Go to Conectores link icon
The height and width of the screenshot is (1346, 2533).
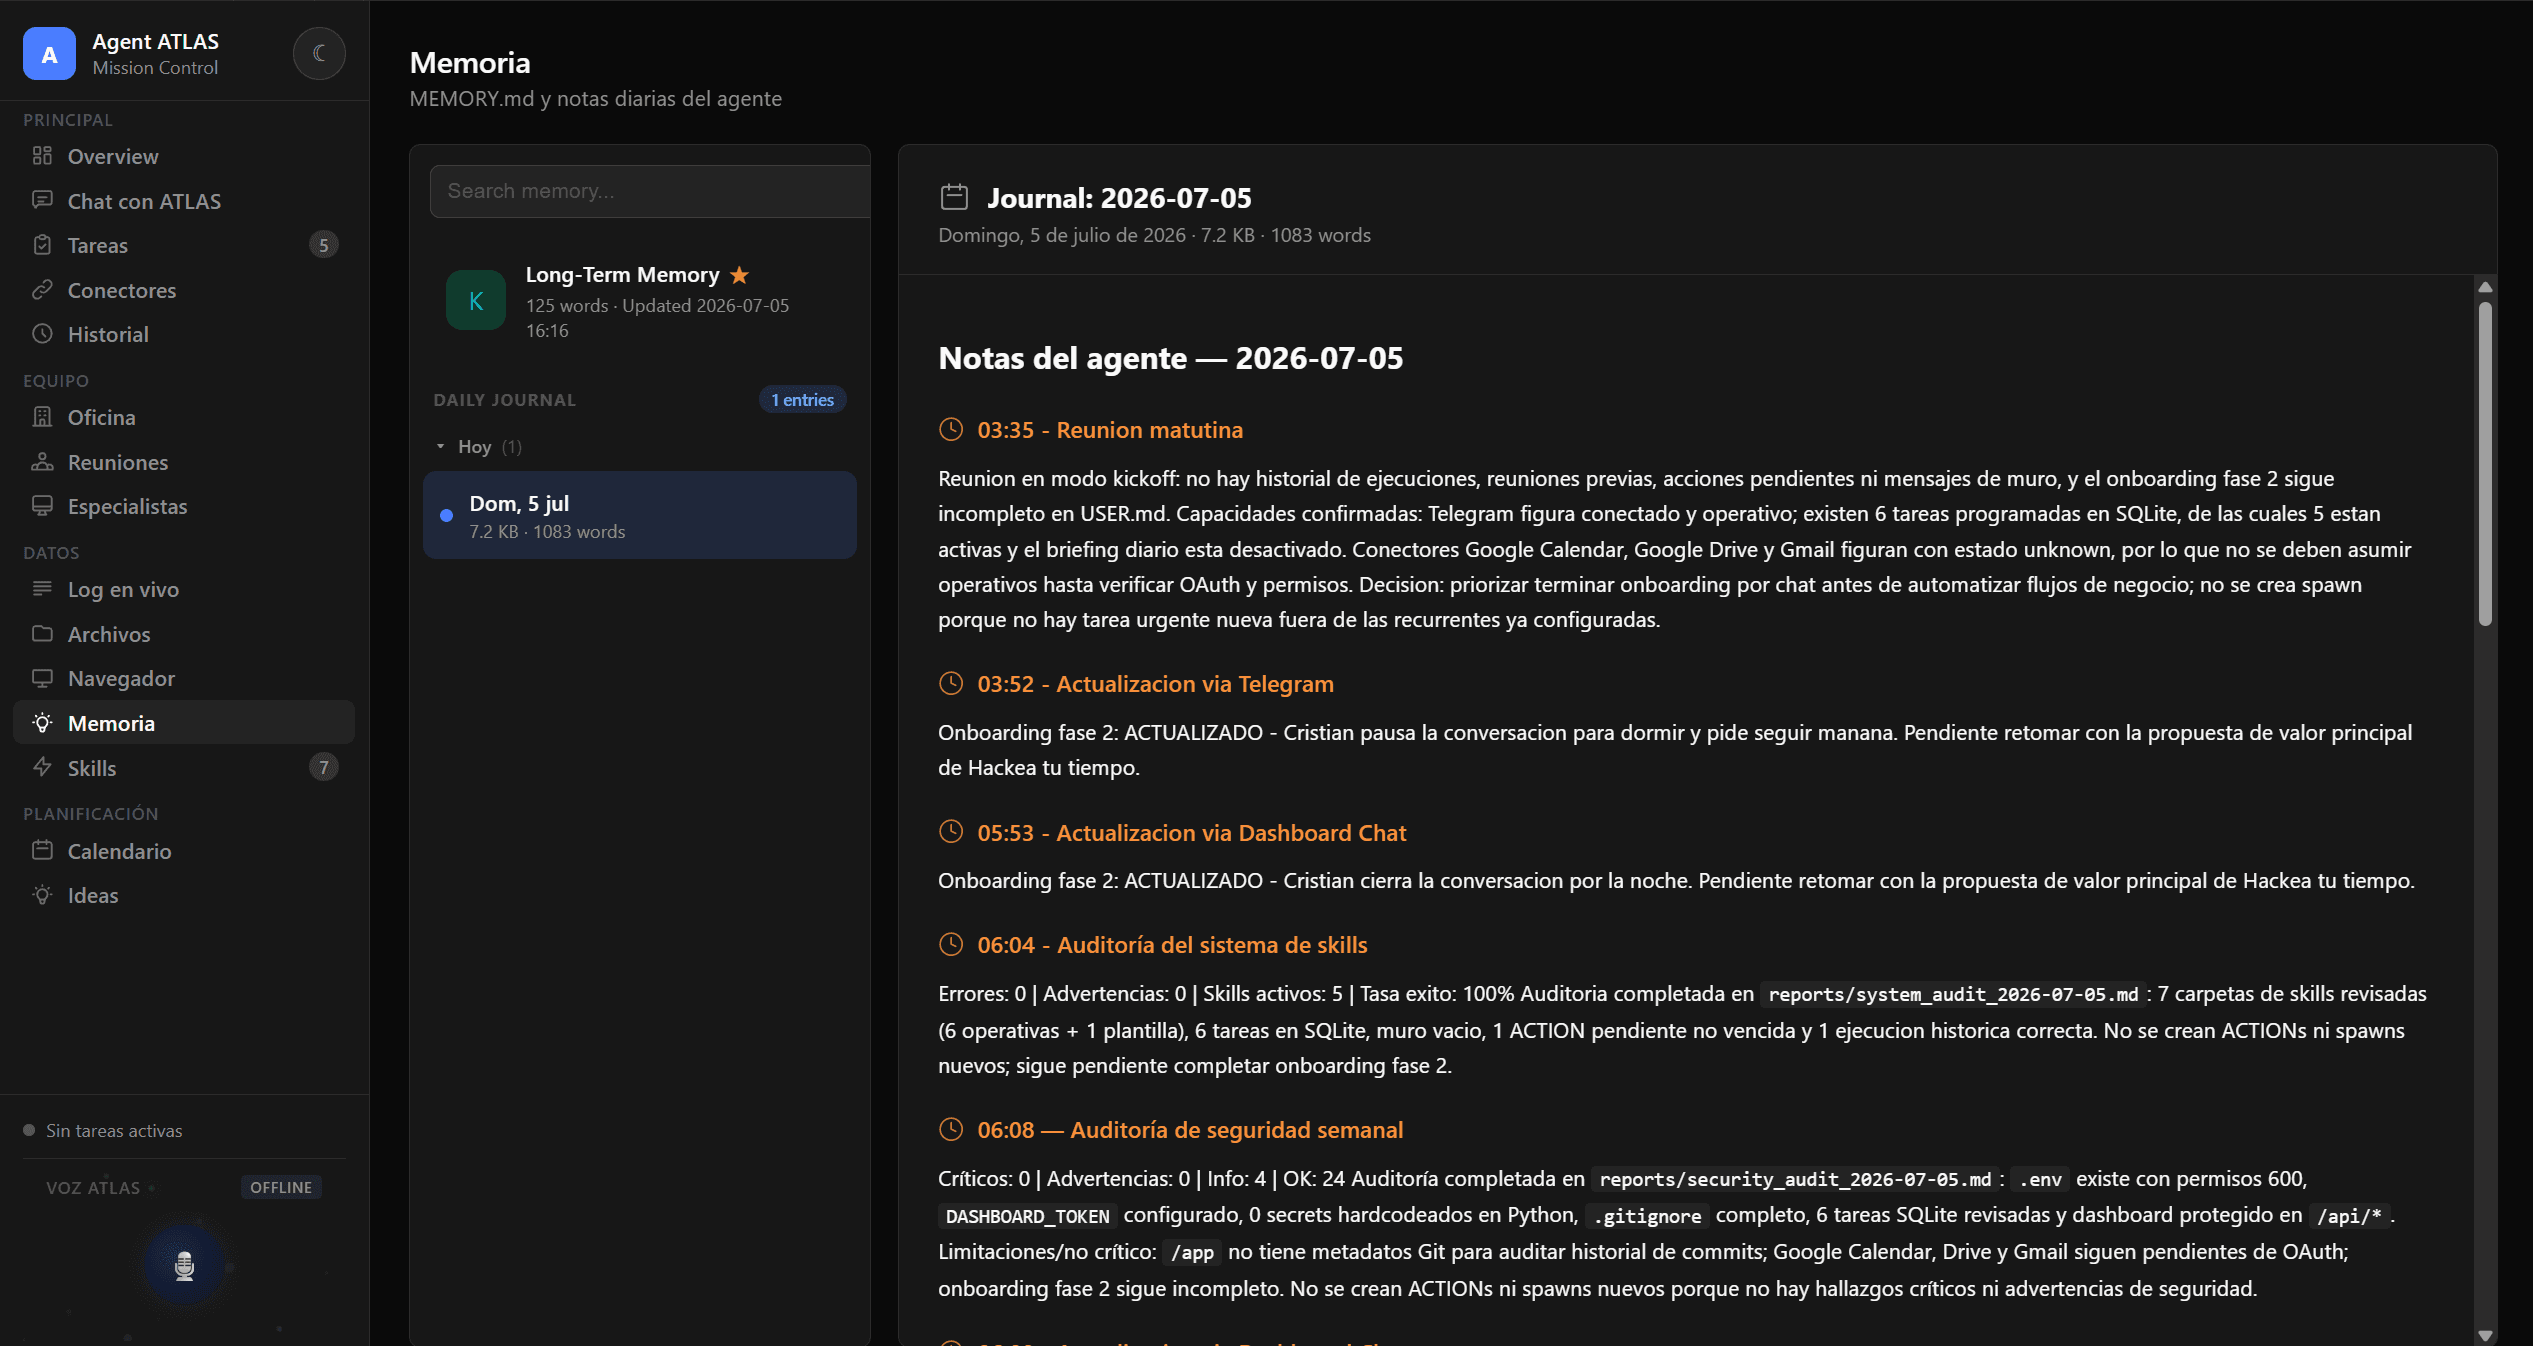point(42,290)
